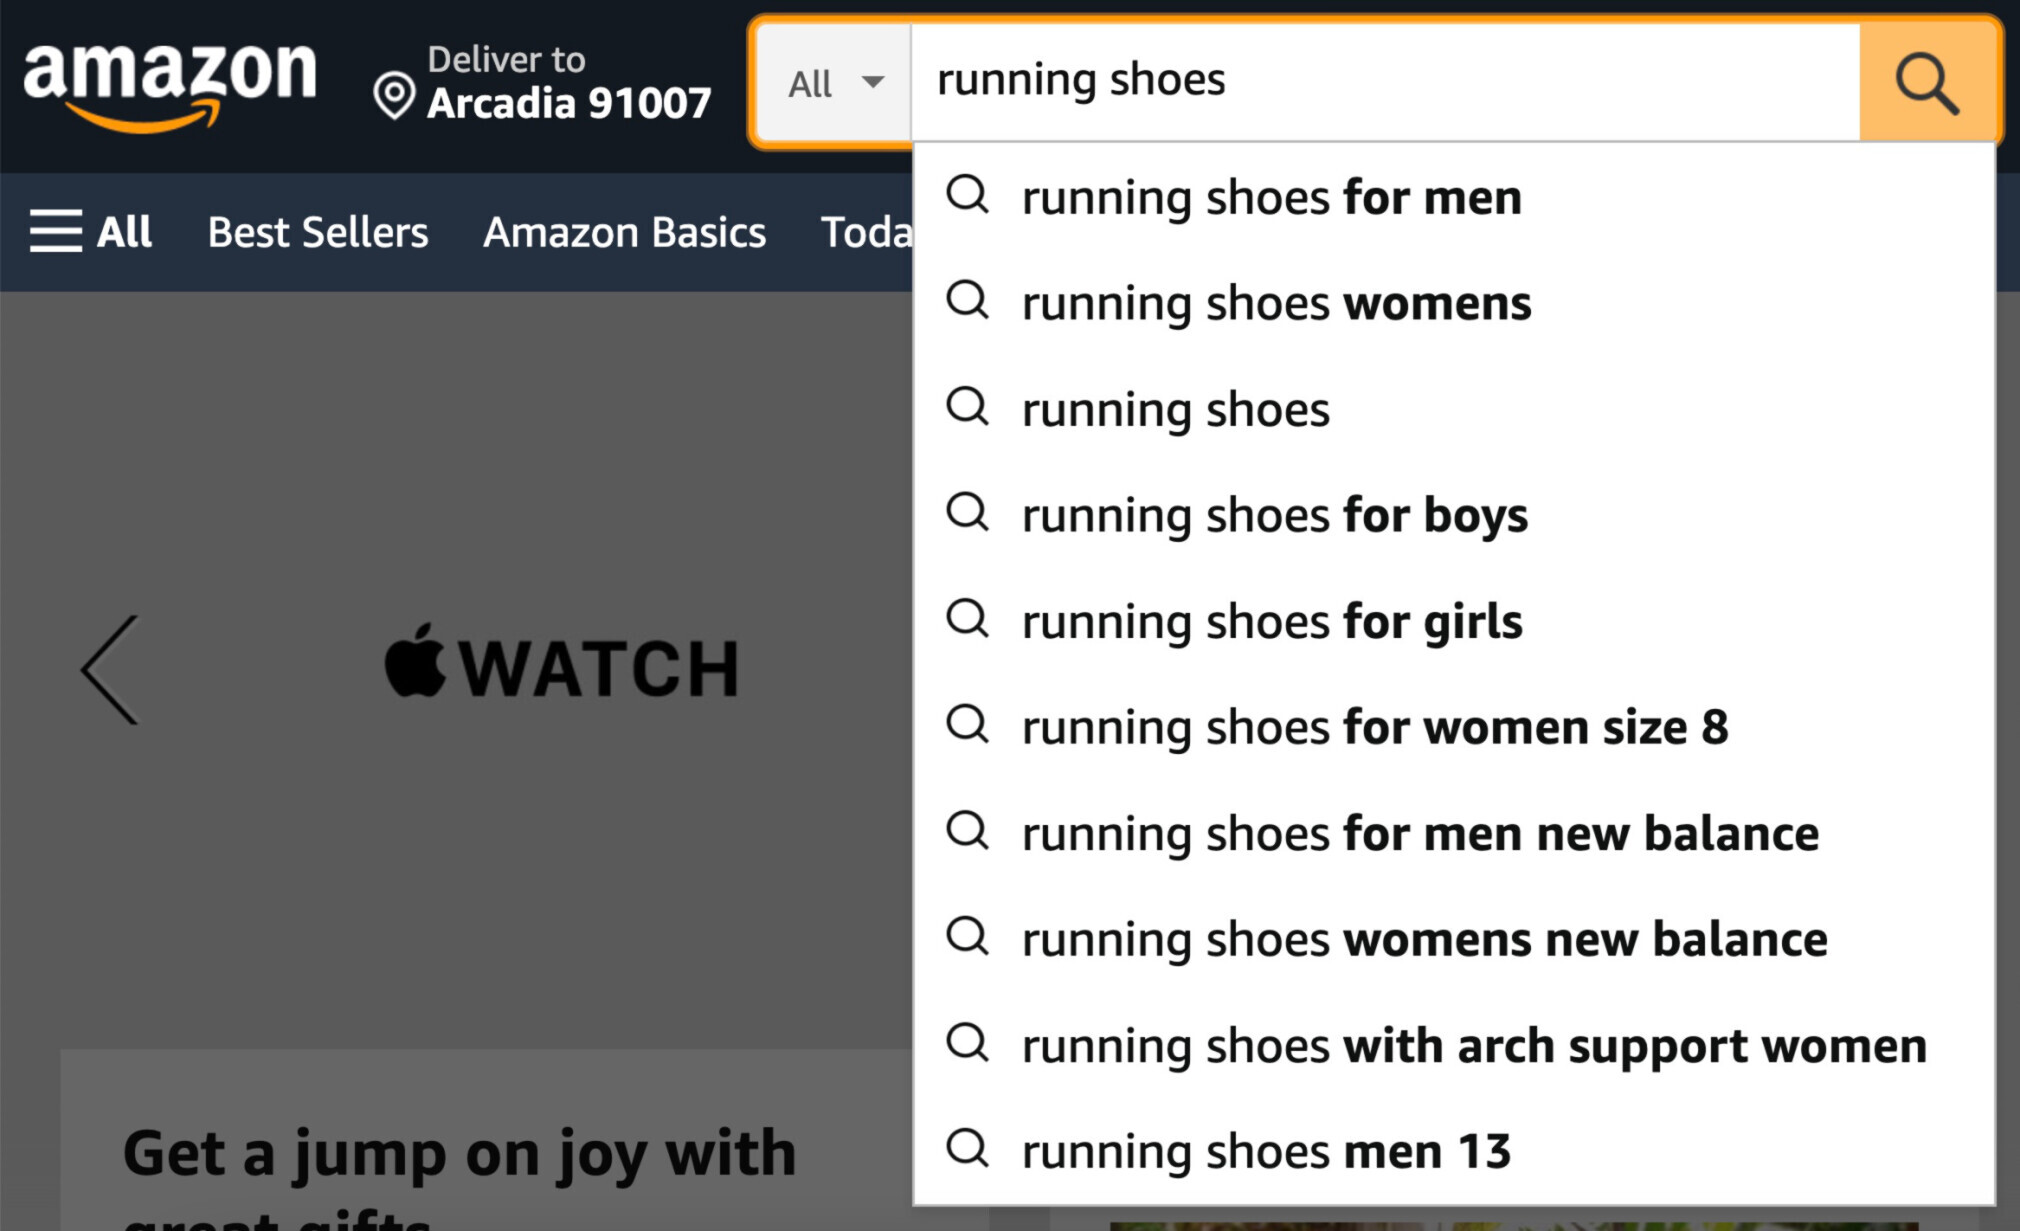
Task: Go to Best Sellers
Action: [x=318, y=232]
